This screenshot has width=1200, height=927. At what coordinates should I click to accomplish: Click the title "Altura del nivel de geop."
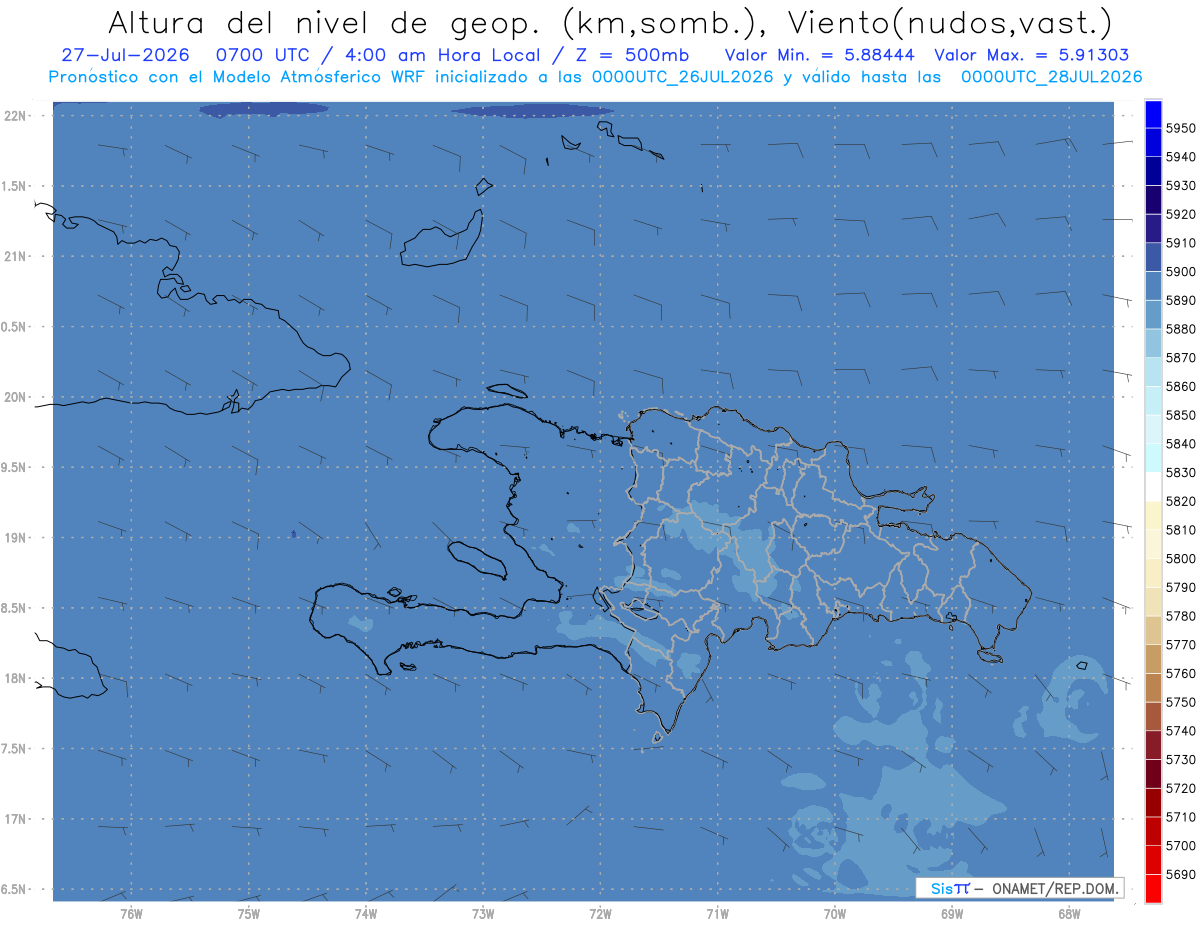[325, 23]
